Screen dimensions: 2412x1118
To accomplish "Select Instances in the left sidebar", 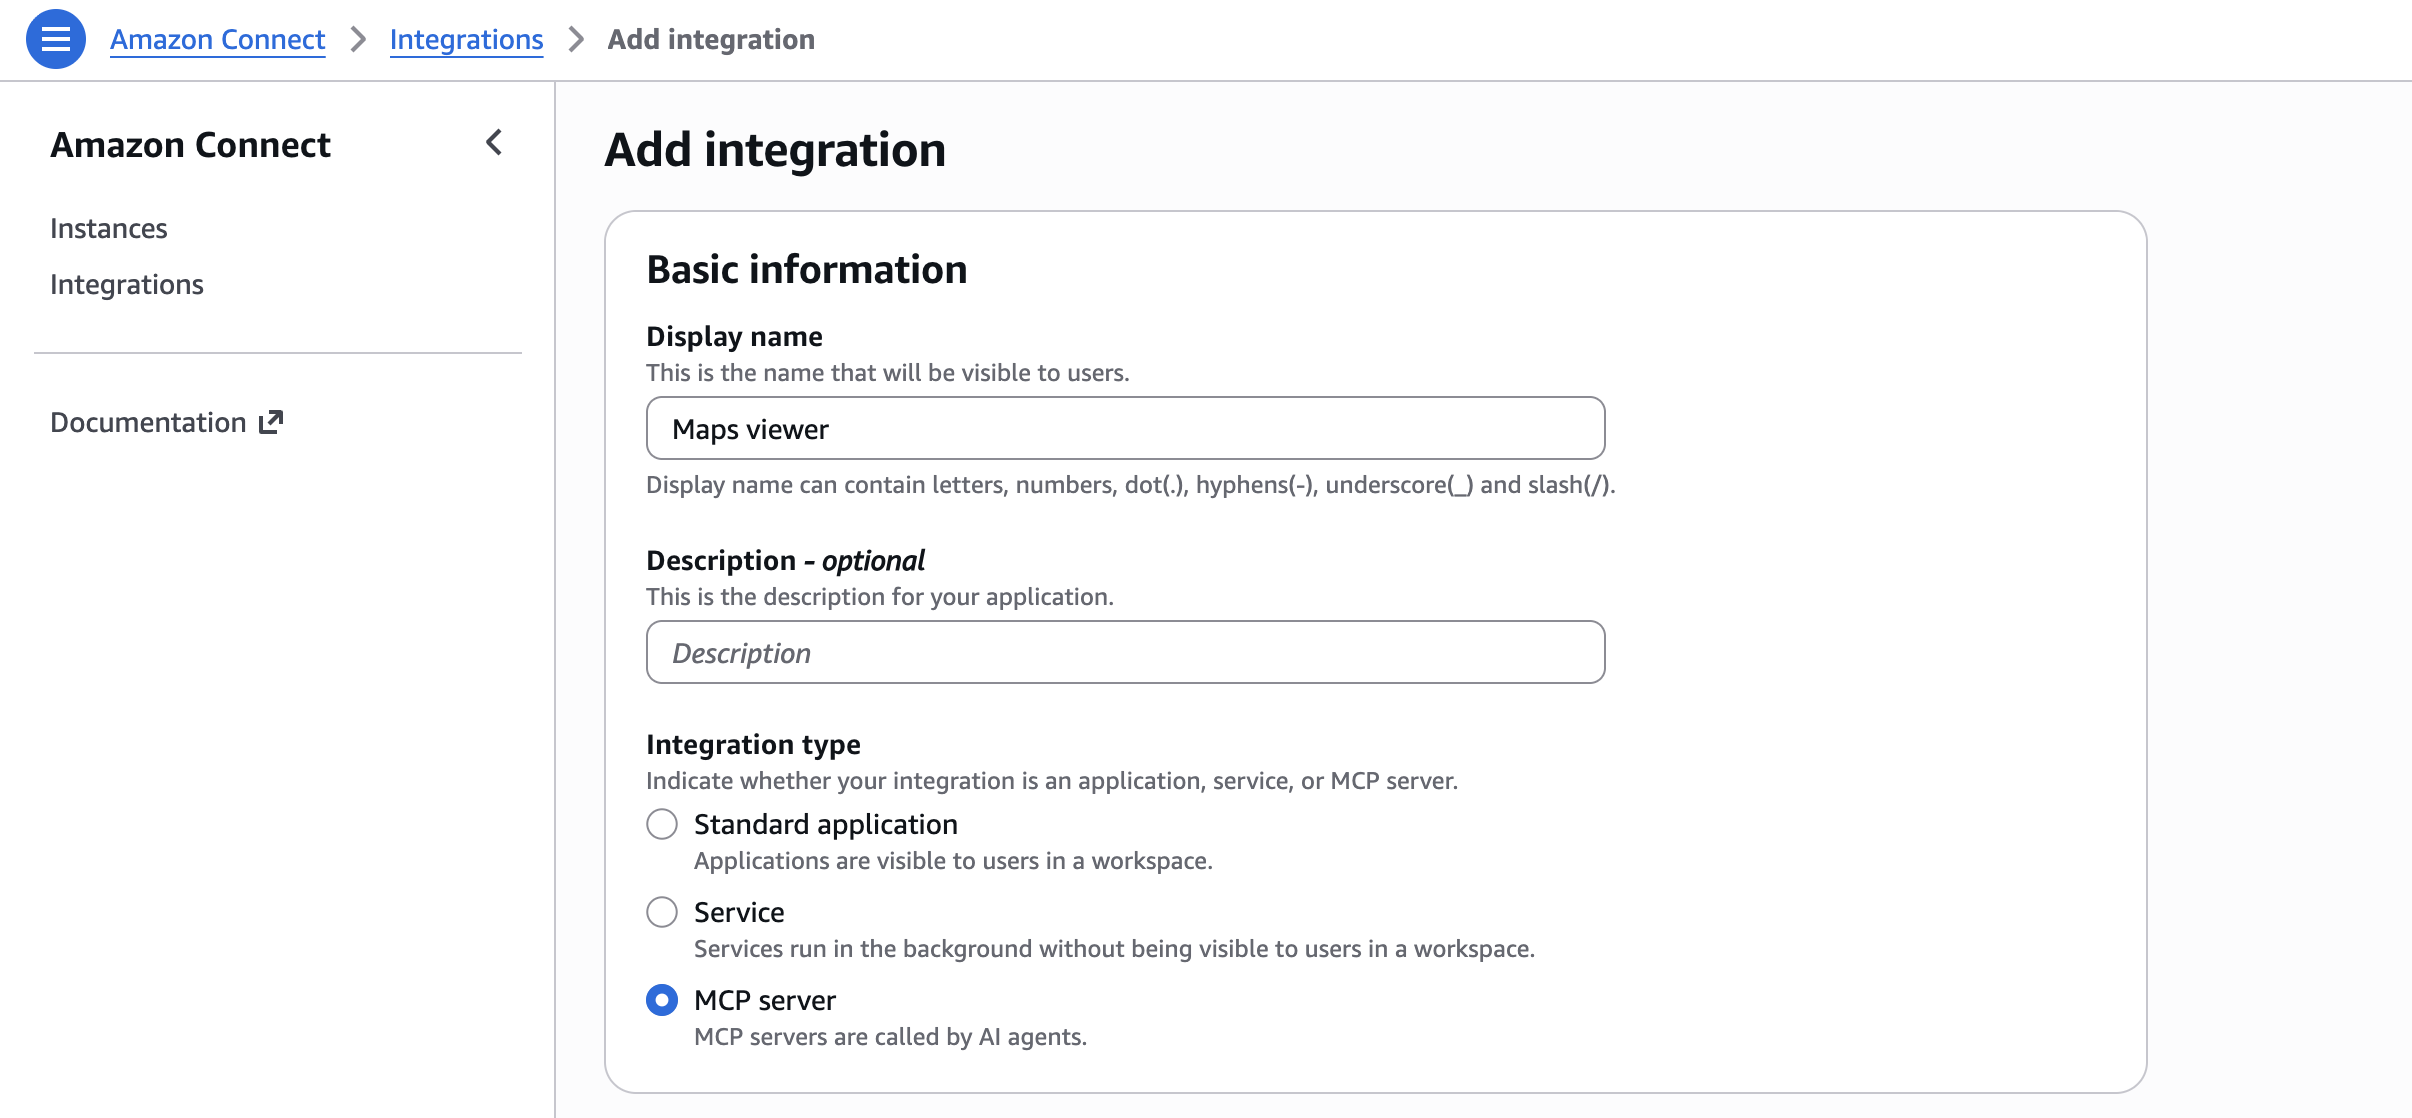I will (109, 227).
